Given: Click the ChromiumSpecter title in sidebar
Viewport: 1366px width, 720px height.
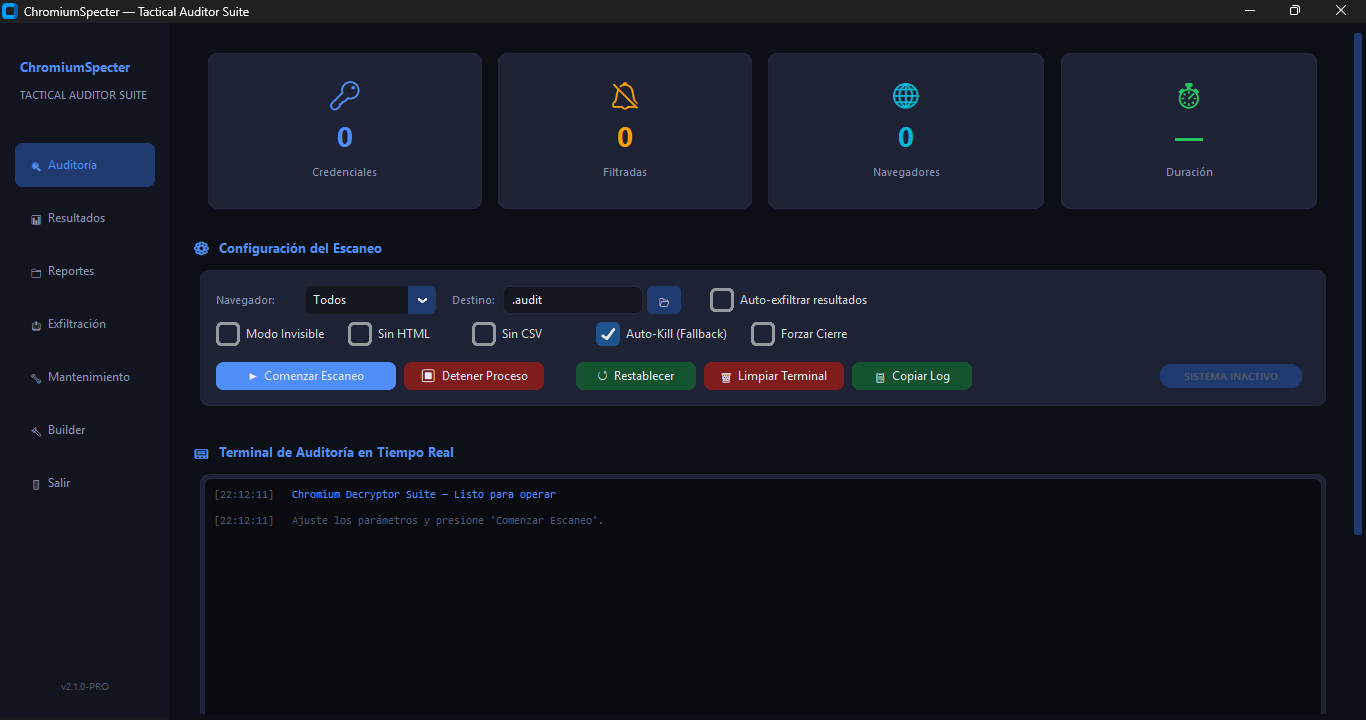Looking at the screenshot, I should click(75, 68).
